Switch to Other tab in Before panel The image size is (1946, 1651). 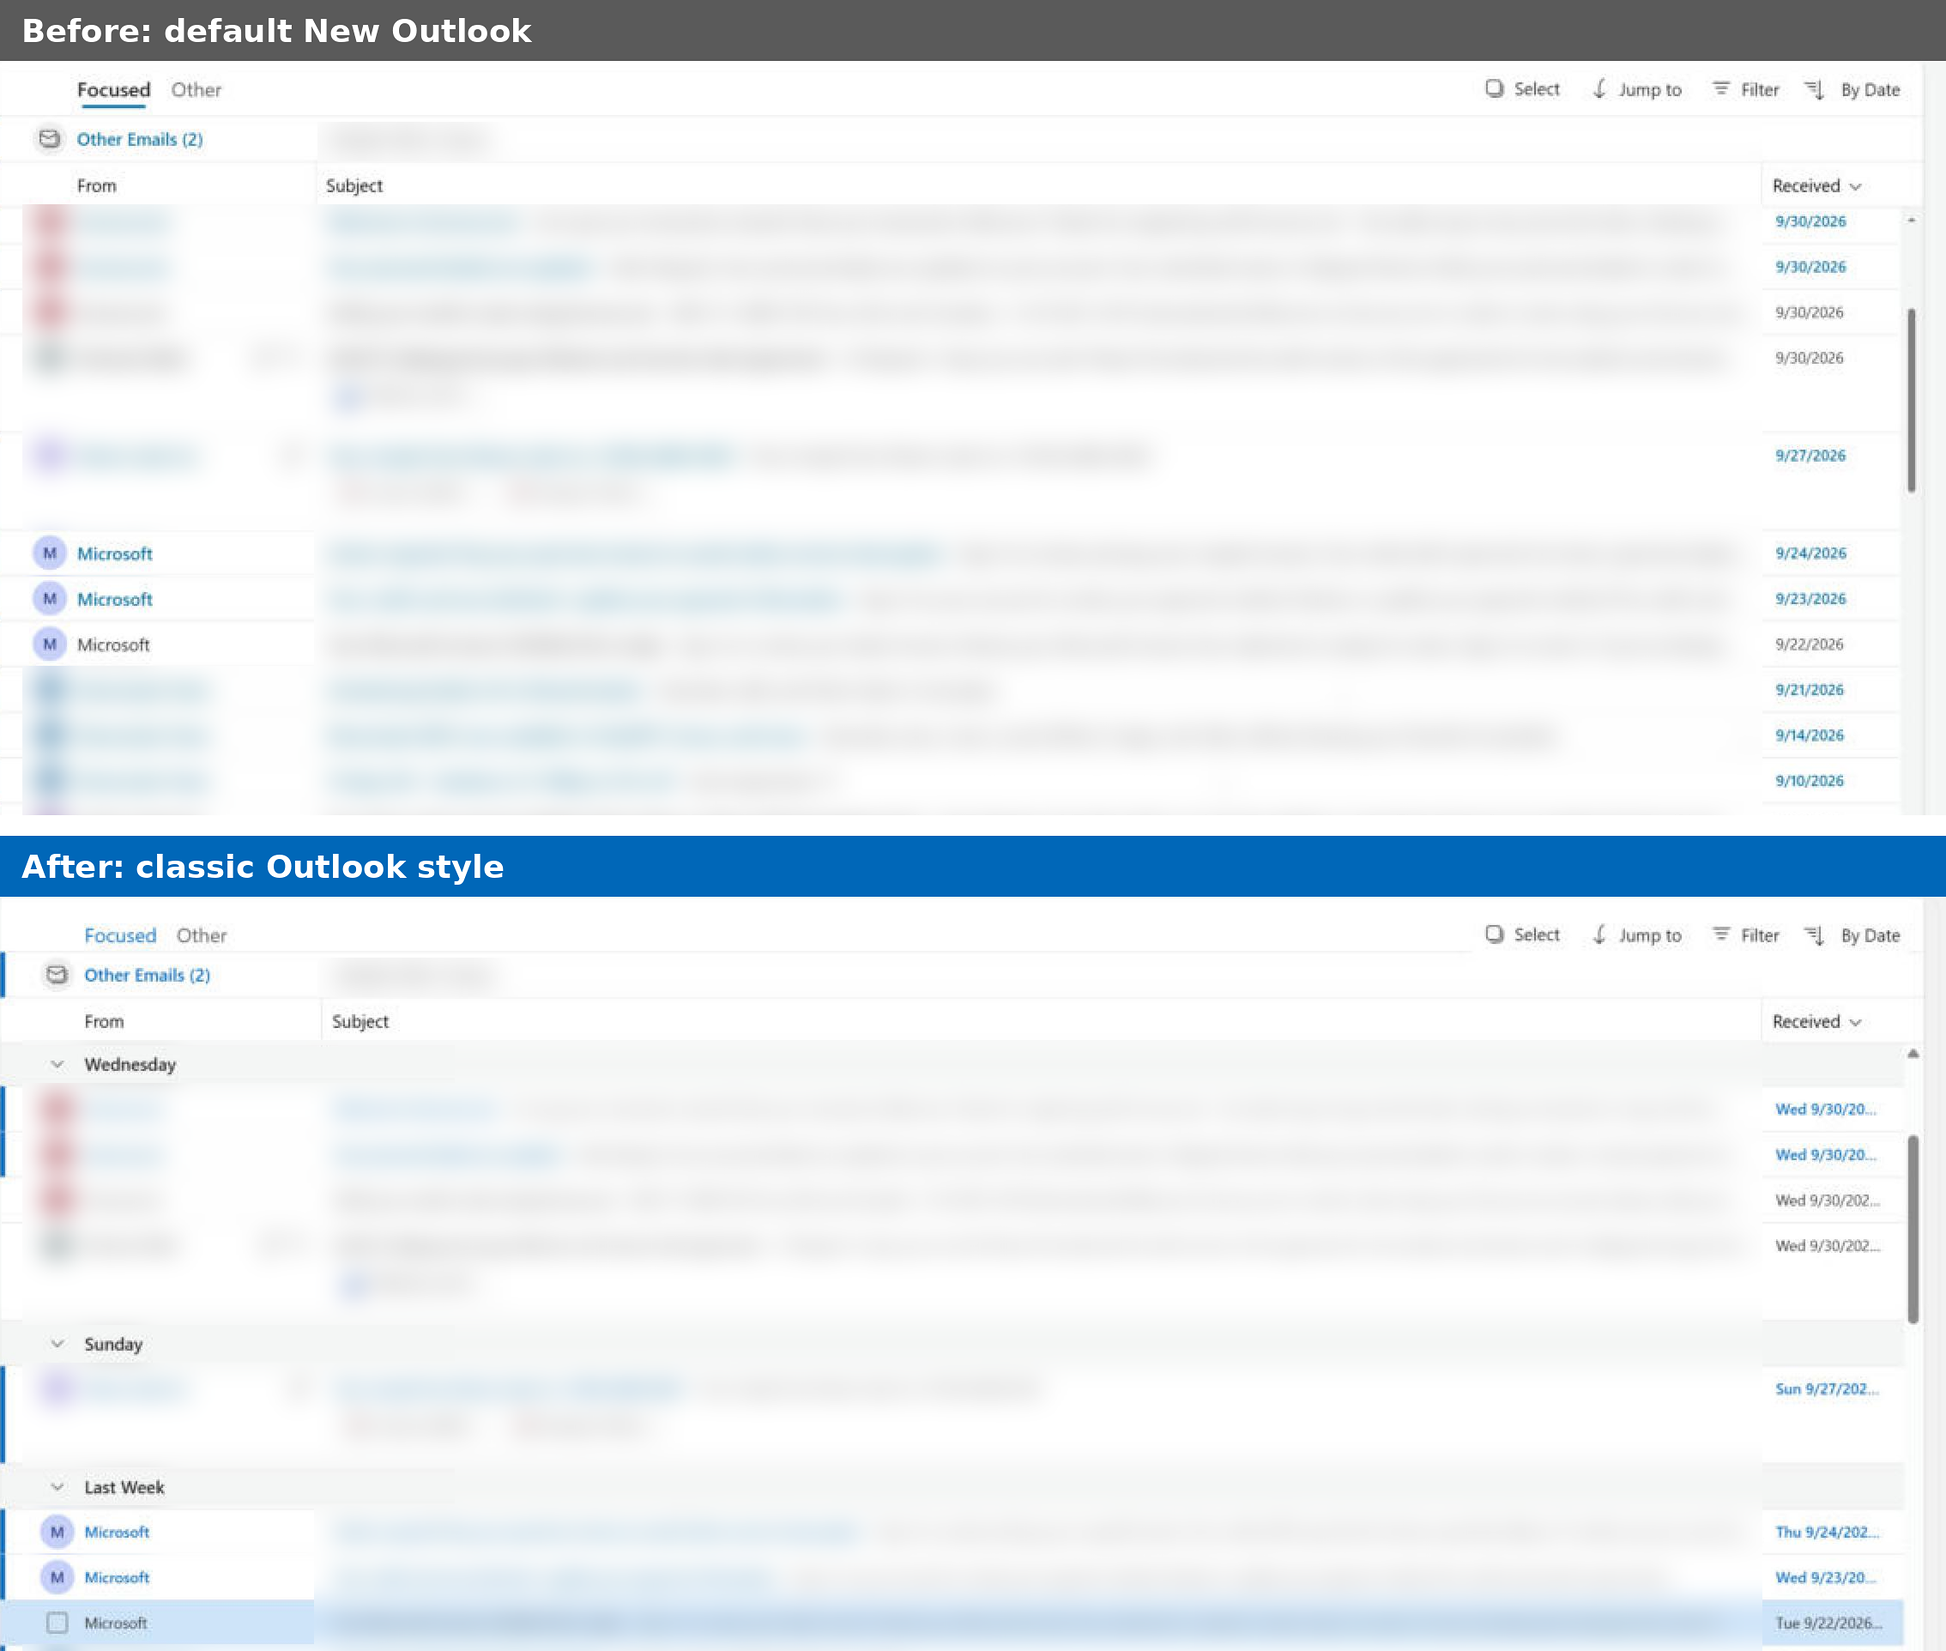[x=196, y=90]
